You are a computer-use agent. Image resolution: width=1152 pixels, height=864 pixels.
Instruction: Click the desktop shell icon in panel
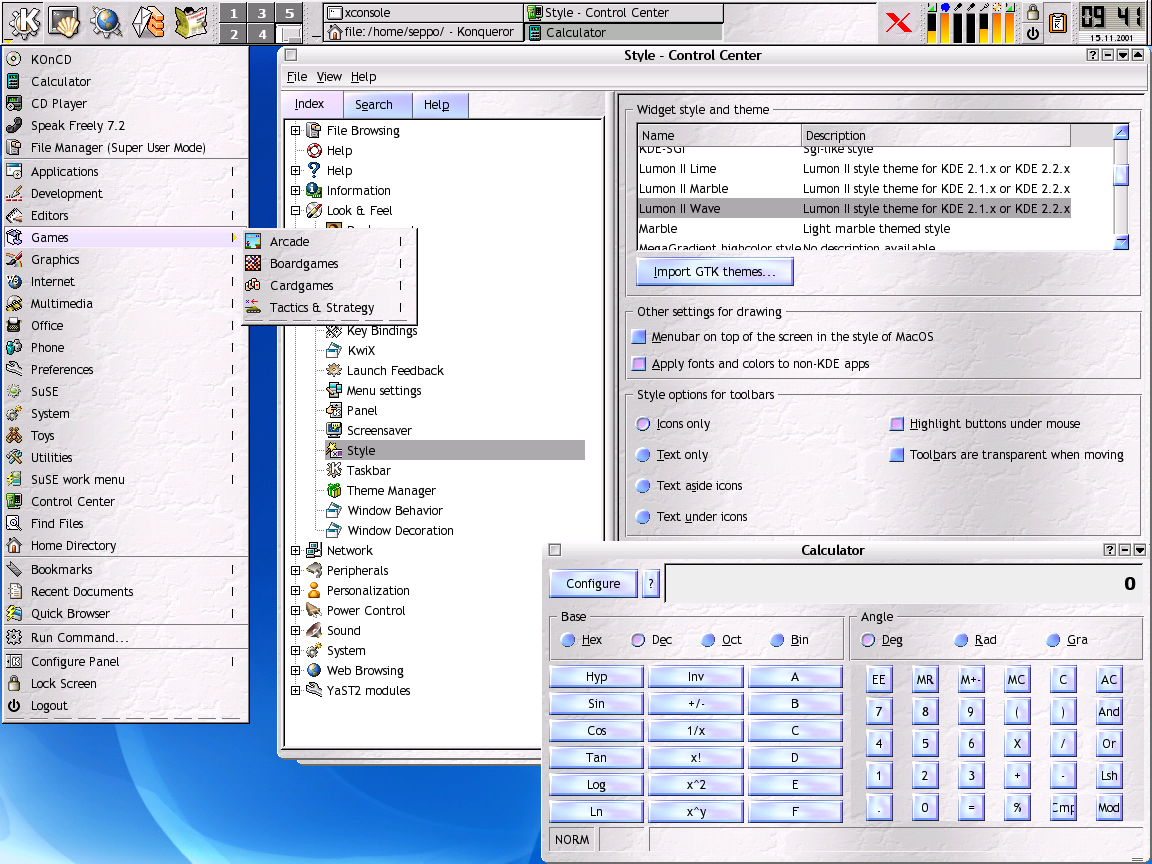click(x=65, y=21)
